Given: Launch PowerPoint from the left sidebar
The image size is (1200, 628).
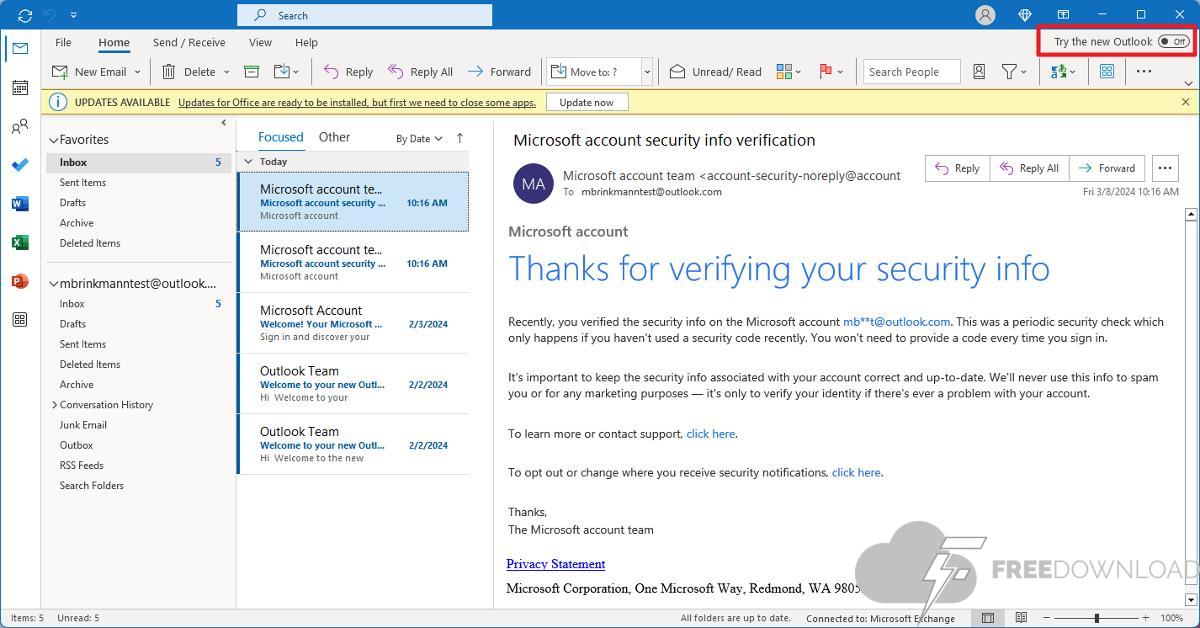Looking at the screenshot, I should pos(19,282).
